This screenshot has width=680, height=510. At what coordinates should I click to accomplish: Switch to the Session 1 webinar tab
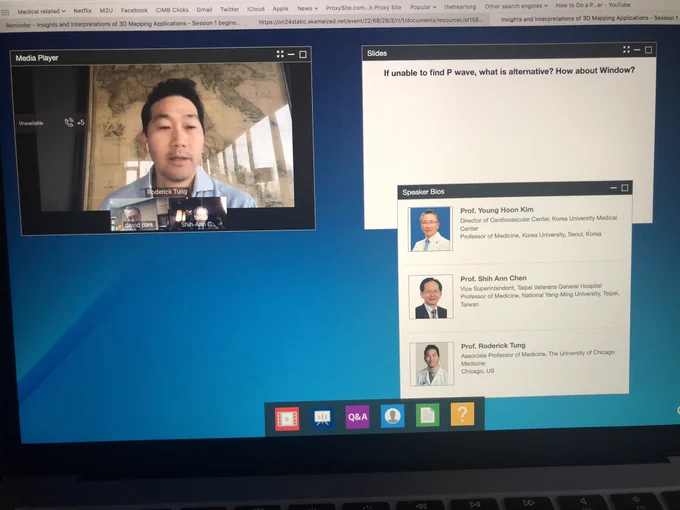coord(589,18)
